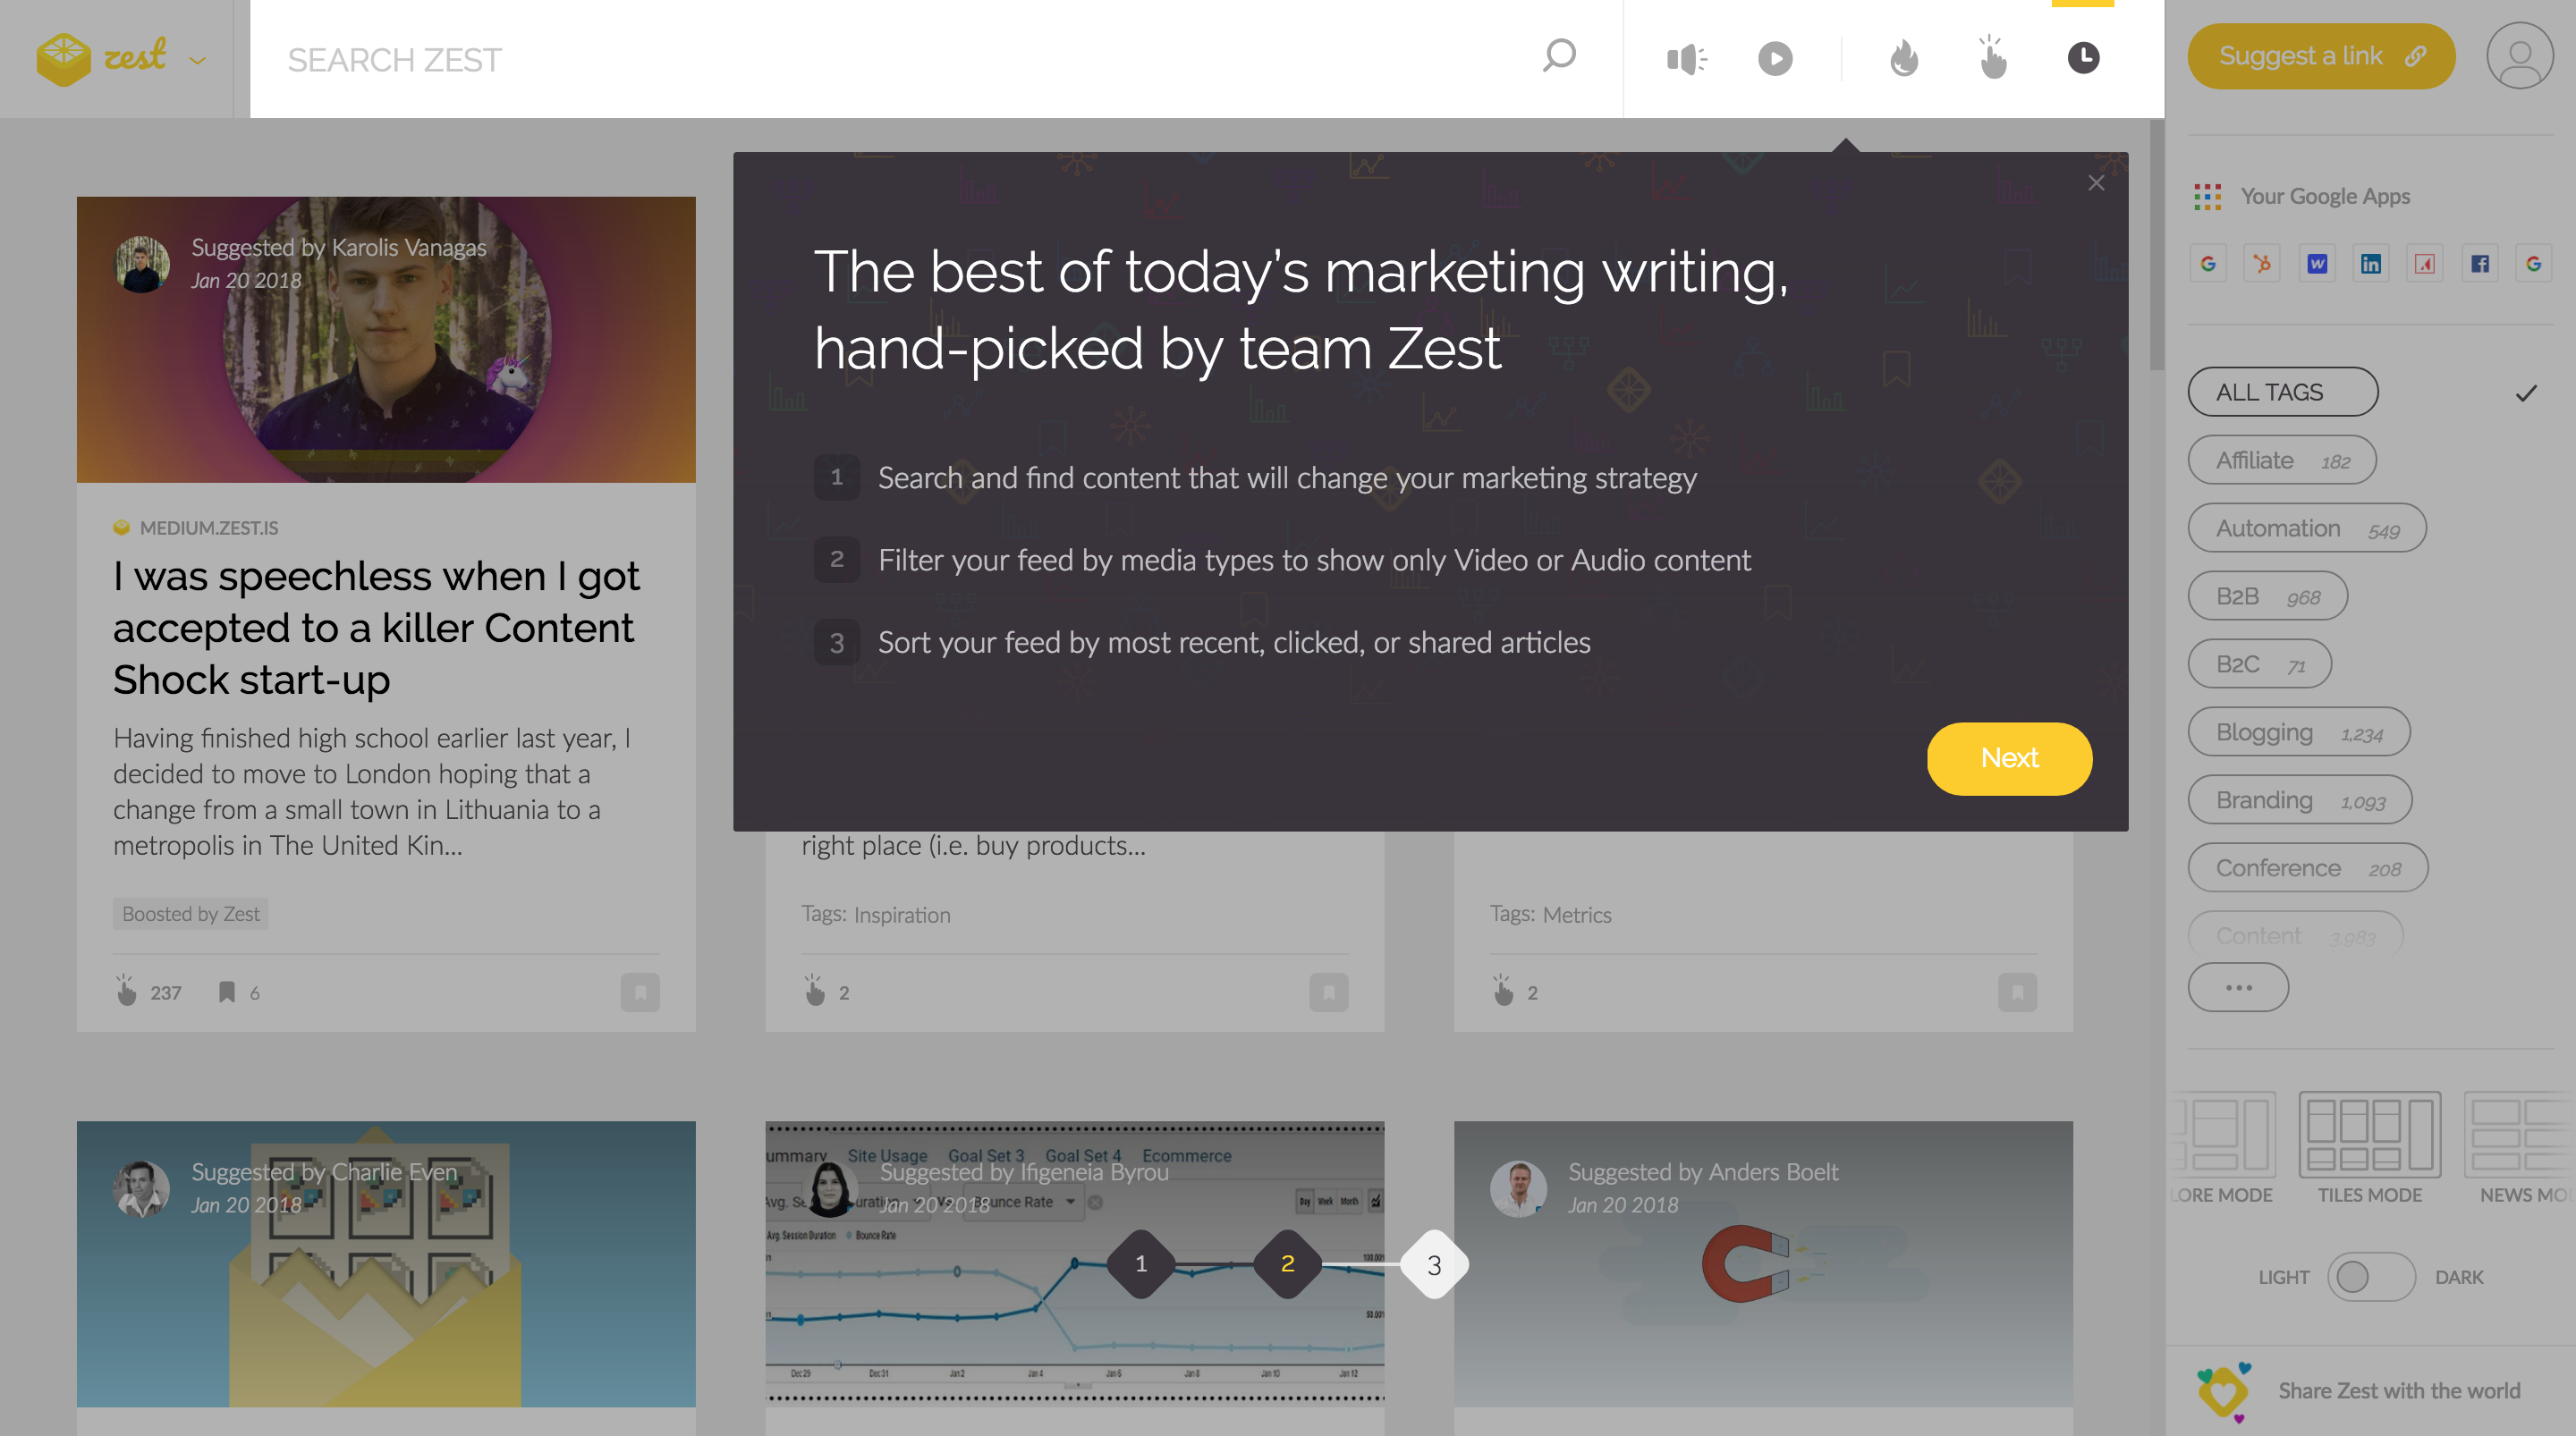Jump to onboarding step 3 marker

coord(1434,1265)
